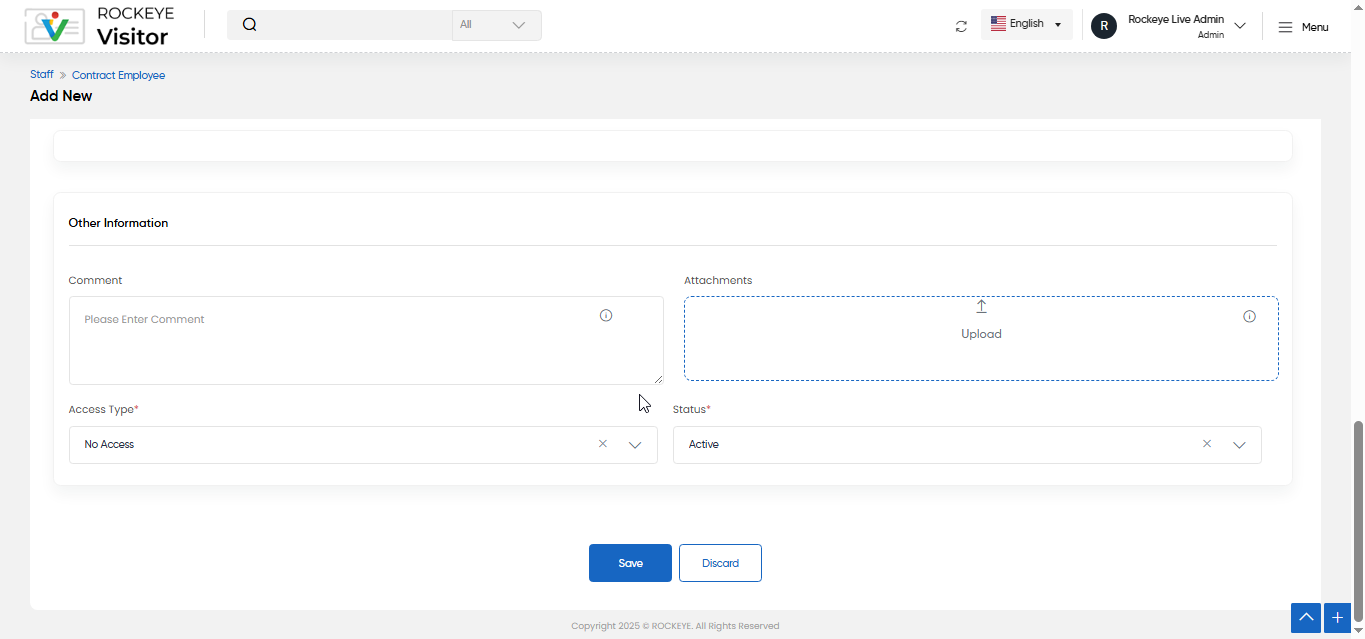Clear the No Access selection
Screen dimensions: 1365x639
tap(603, 443)
